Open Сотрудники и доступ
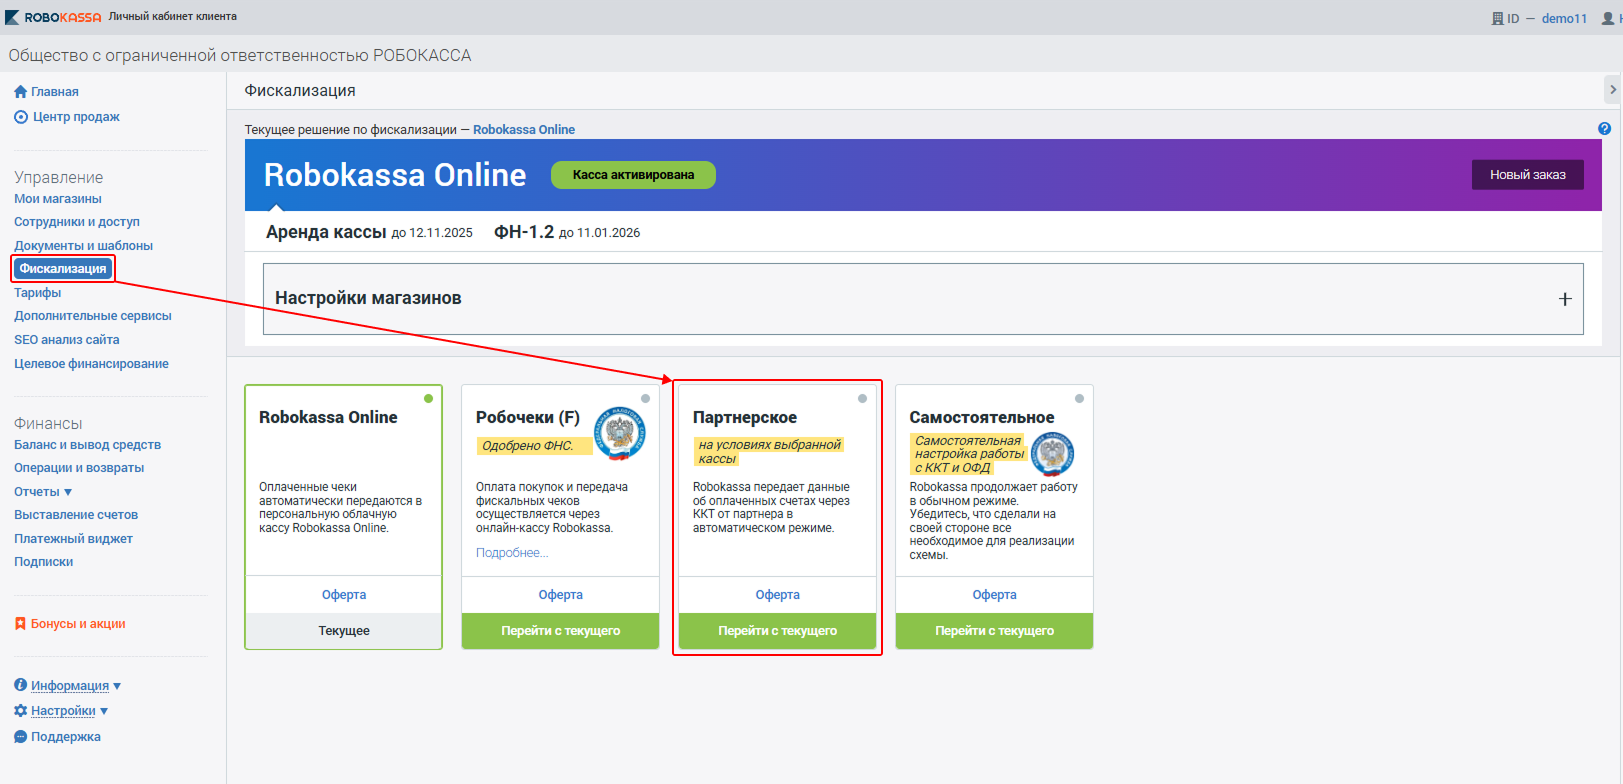Image resolution: width=1623 pixels, height=784 pixels. [x=77, y=221]
